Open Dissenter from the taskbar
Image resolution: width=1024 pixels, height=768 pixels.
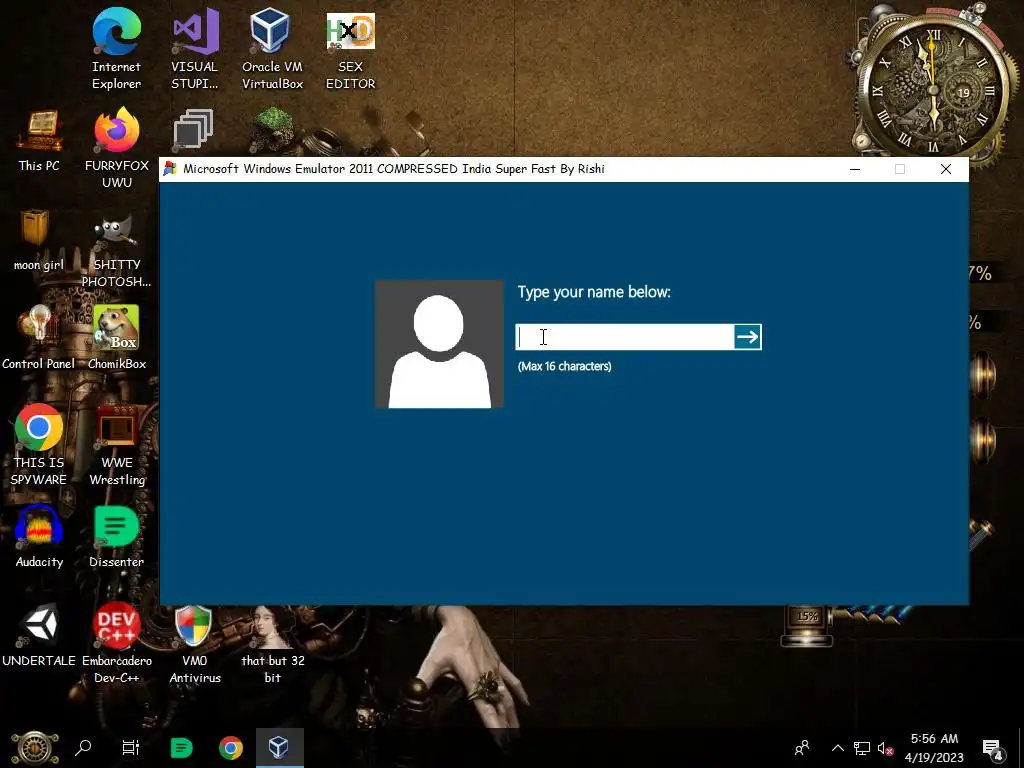[x=182, y=748]
